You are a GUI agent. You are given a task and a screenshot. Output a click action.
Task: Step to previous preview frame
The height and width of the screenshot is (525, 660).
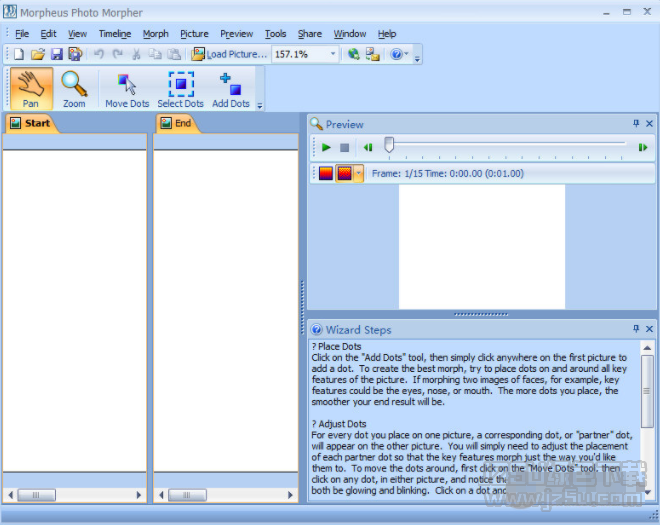point(368,147)
